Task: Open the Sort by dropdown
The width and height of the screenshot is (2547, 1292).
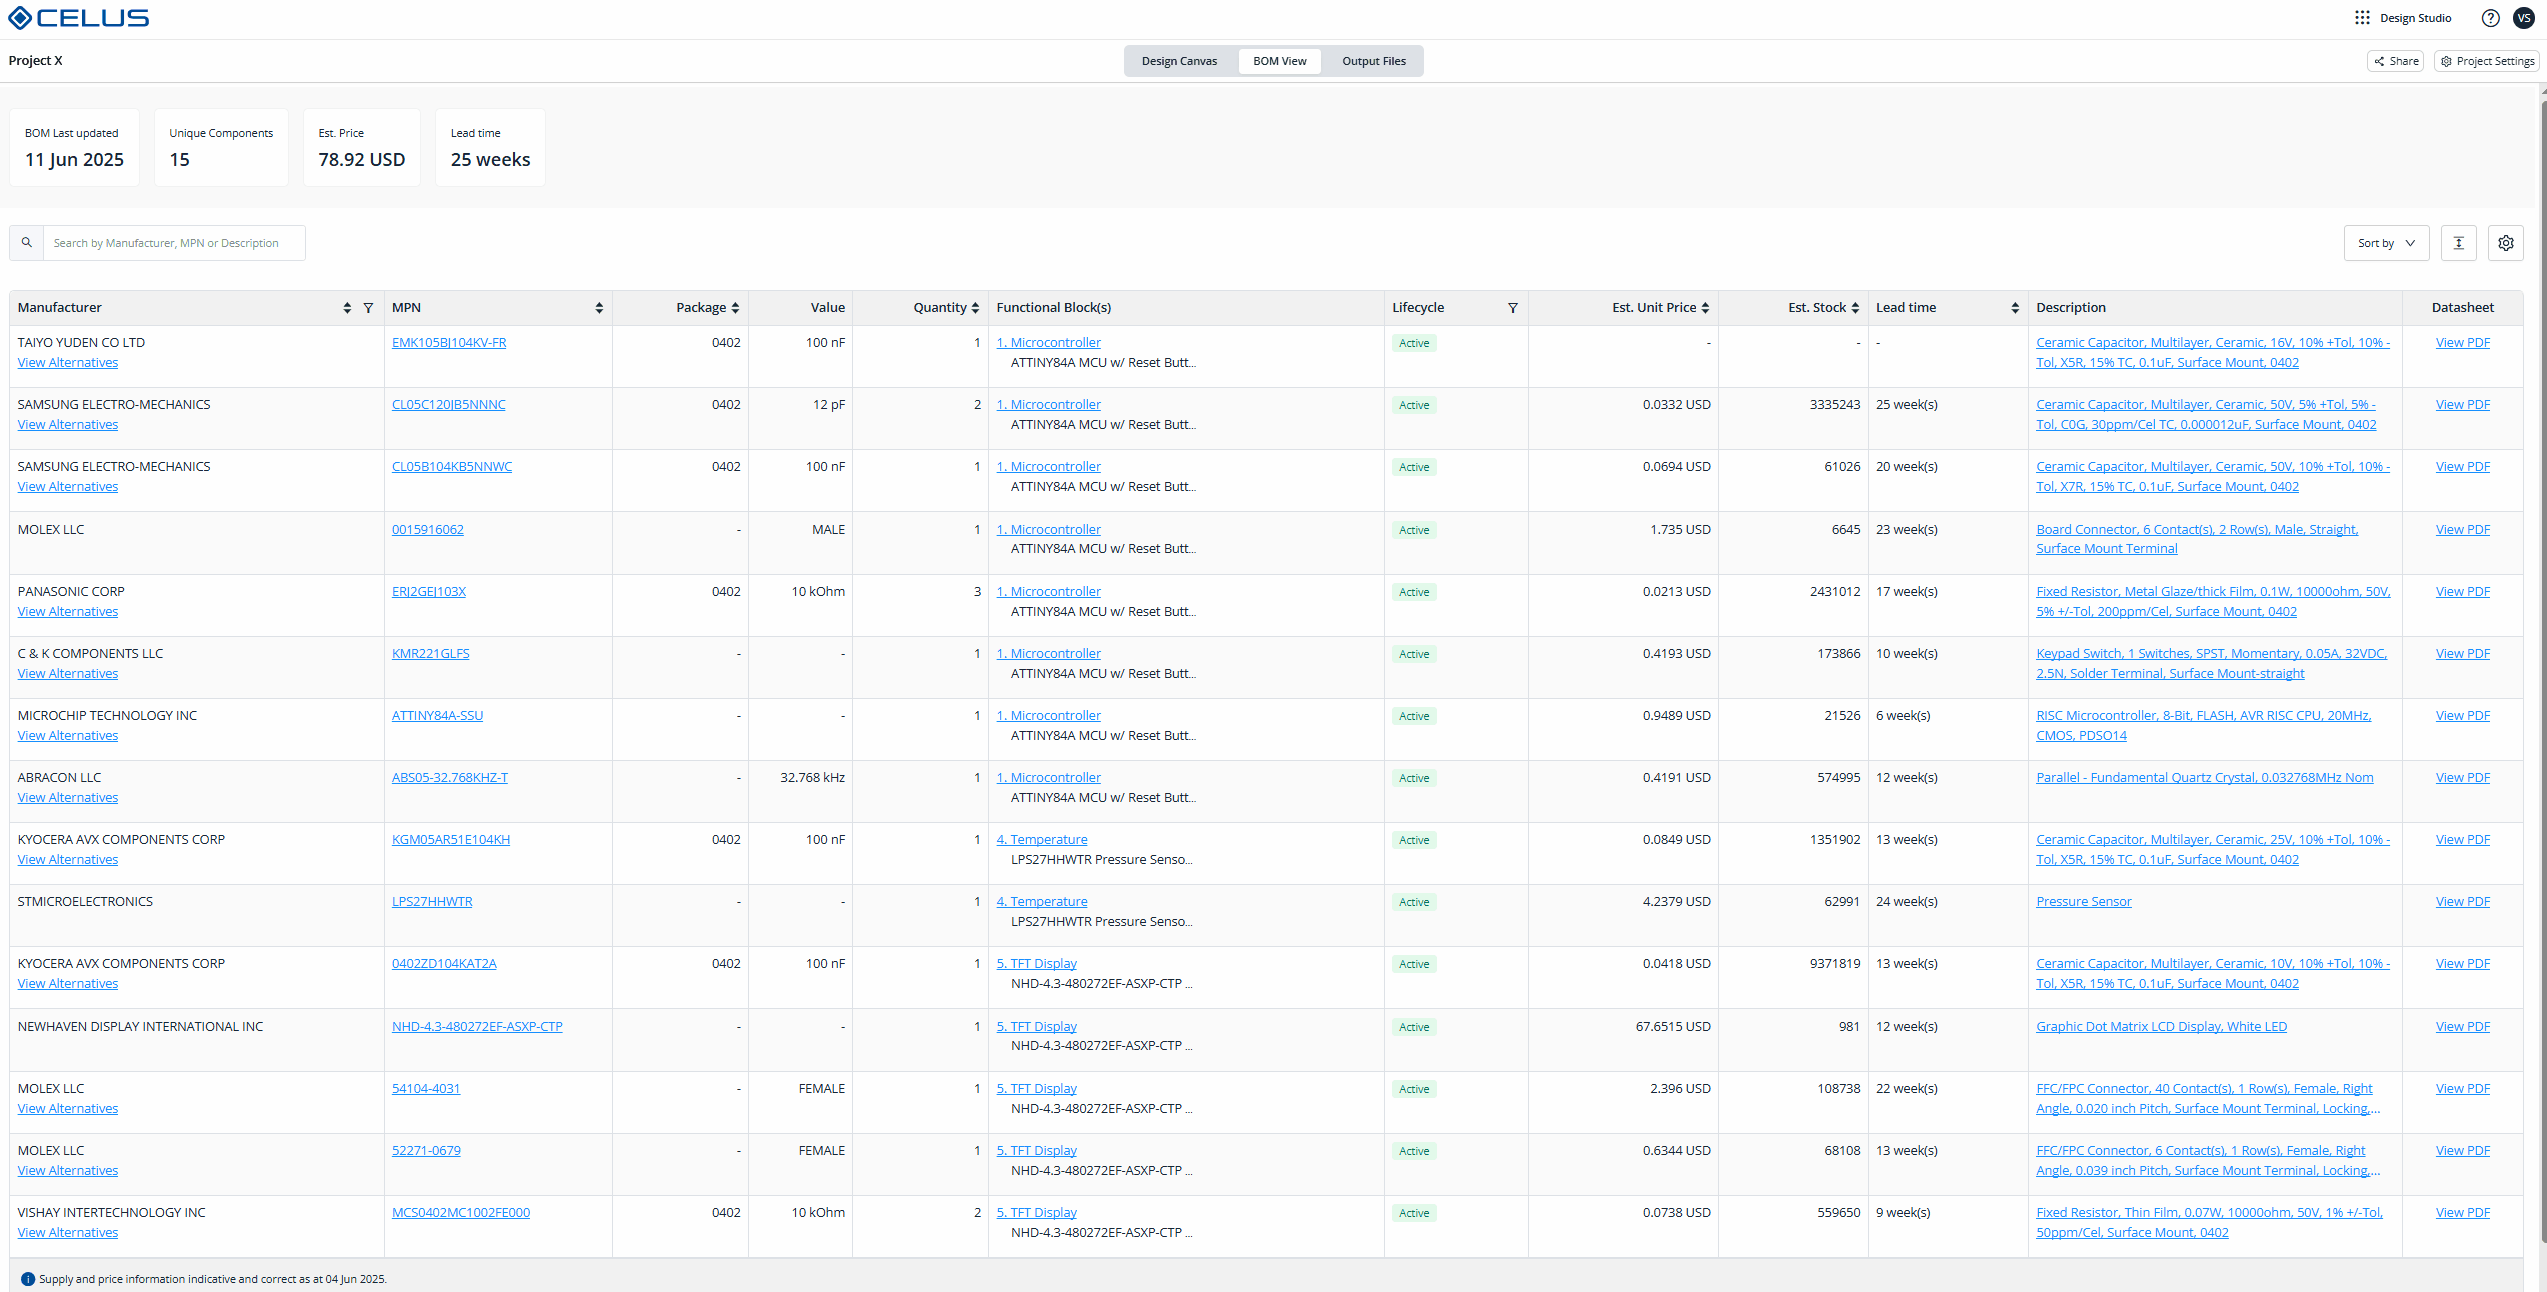Action: tap(2386, 243)
